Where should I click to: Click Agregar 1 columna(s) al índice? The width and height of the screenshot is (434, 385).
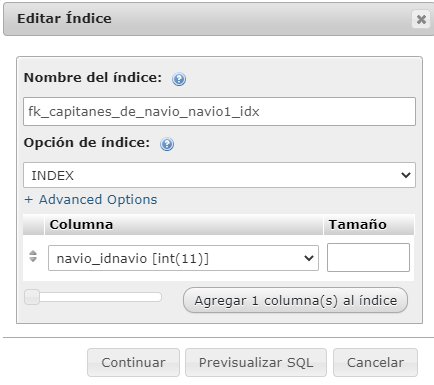[x=296, y=300]
